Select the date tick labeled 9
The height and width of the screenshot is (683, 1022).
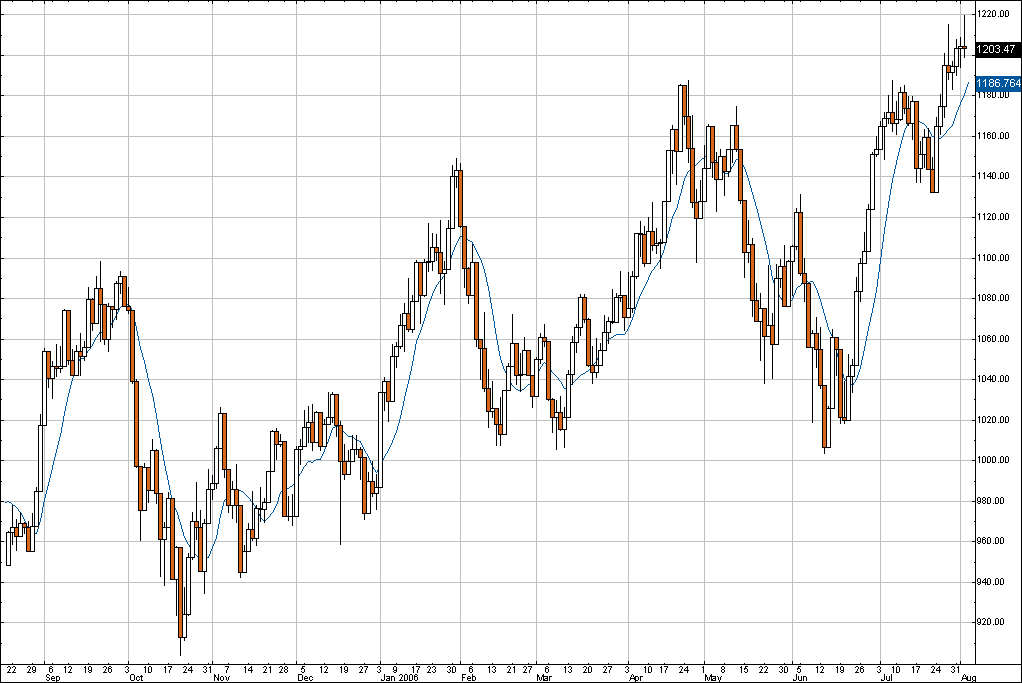coord(394,669)
